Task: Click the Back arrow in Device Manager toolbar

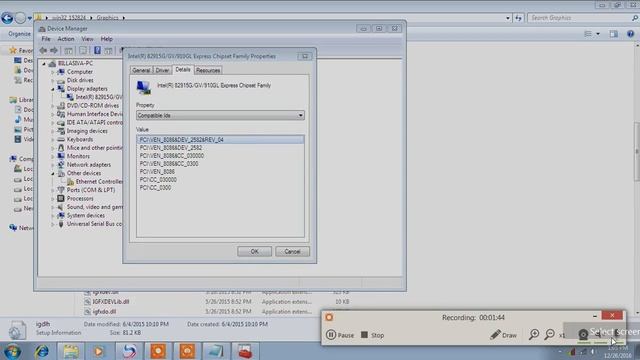Action: [43, 50]
